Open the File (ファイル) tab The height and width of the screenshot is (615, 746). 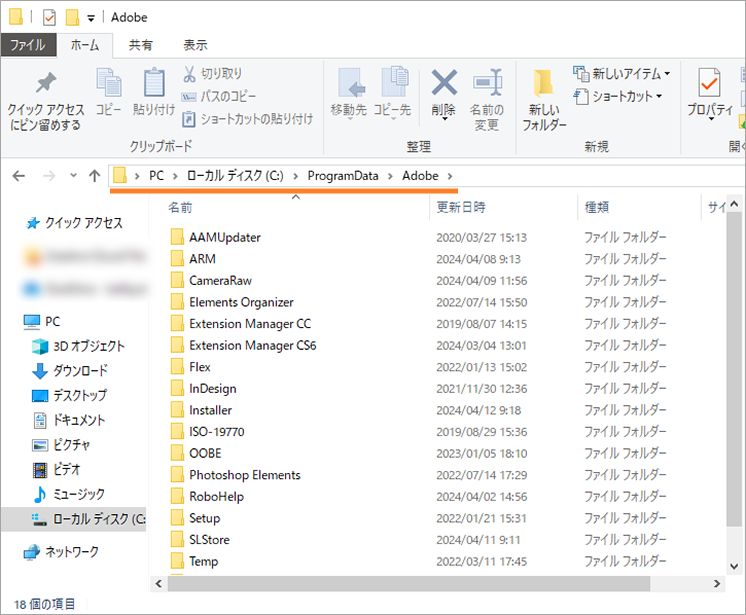(28, 45)
